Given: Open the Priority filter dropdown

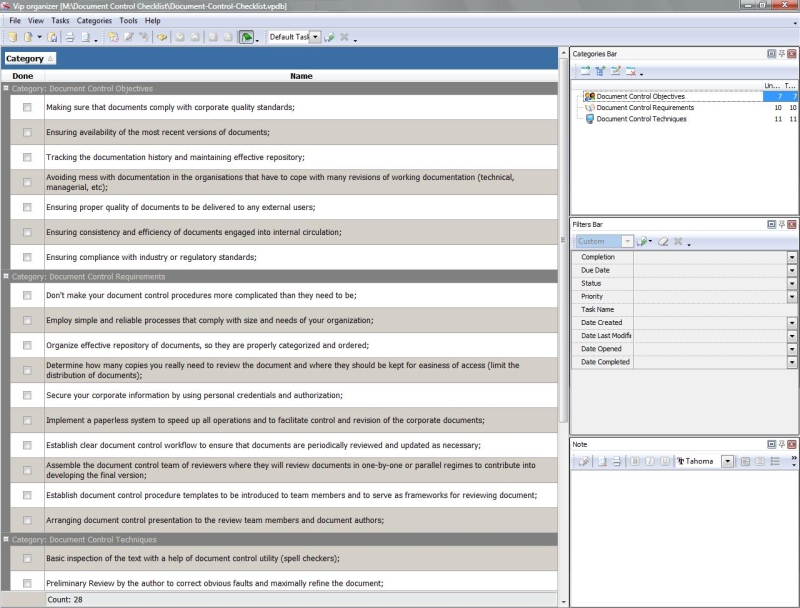Looking at the screenshot, I should pyautogui.click(x=792, y=297).
